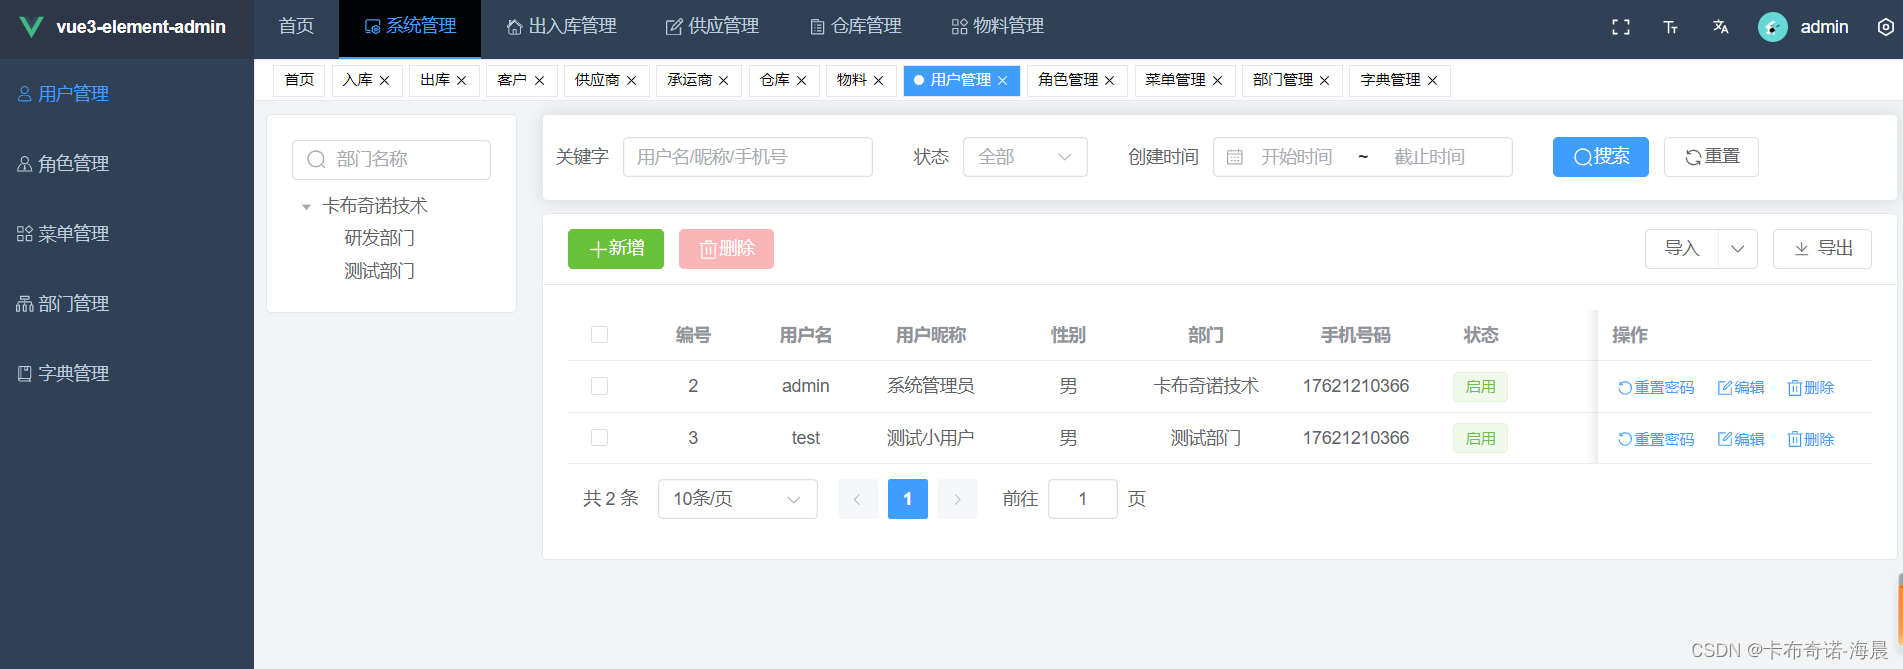
Task: Click the 开始时间 date field
Action: 1297,157
